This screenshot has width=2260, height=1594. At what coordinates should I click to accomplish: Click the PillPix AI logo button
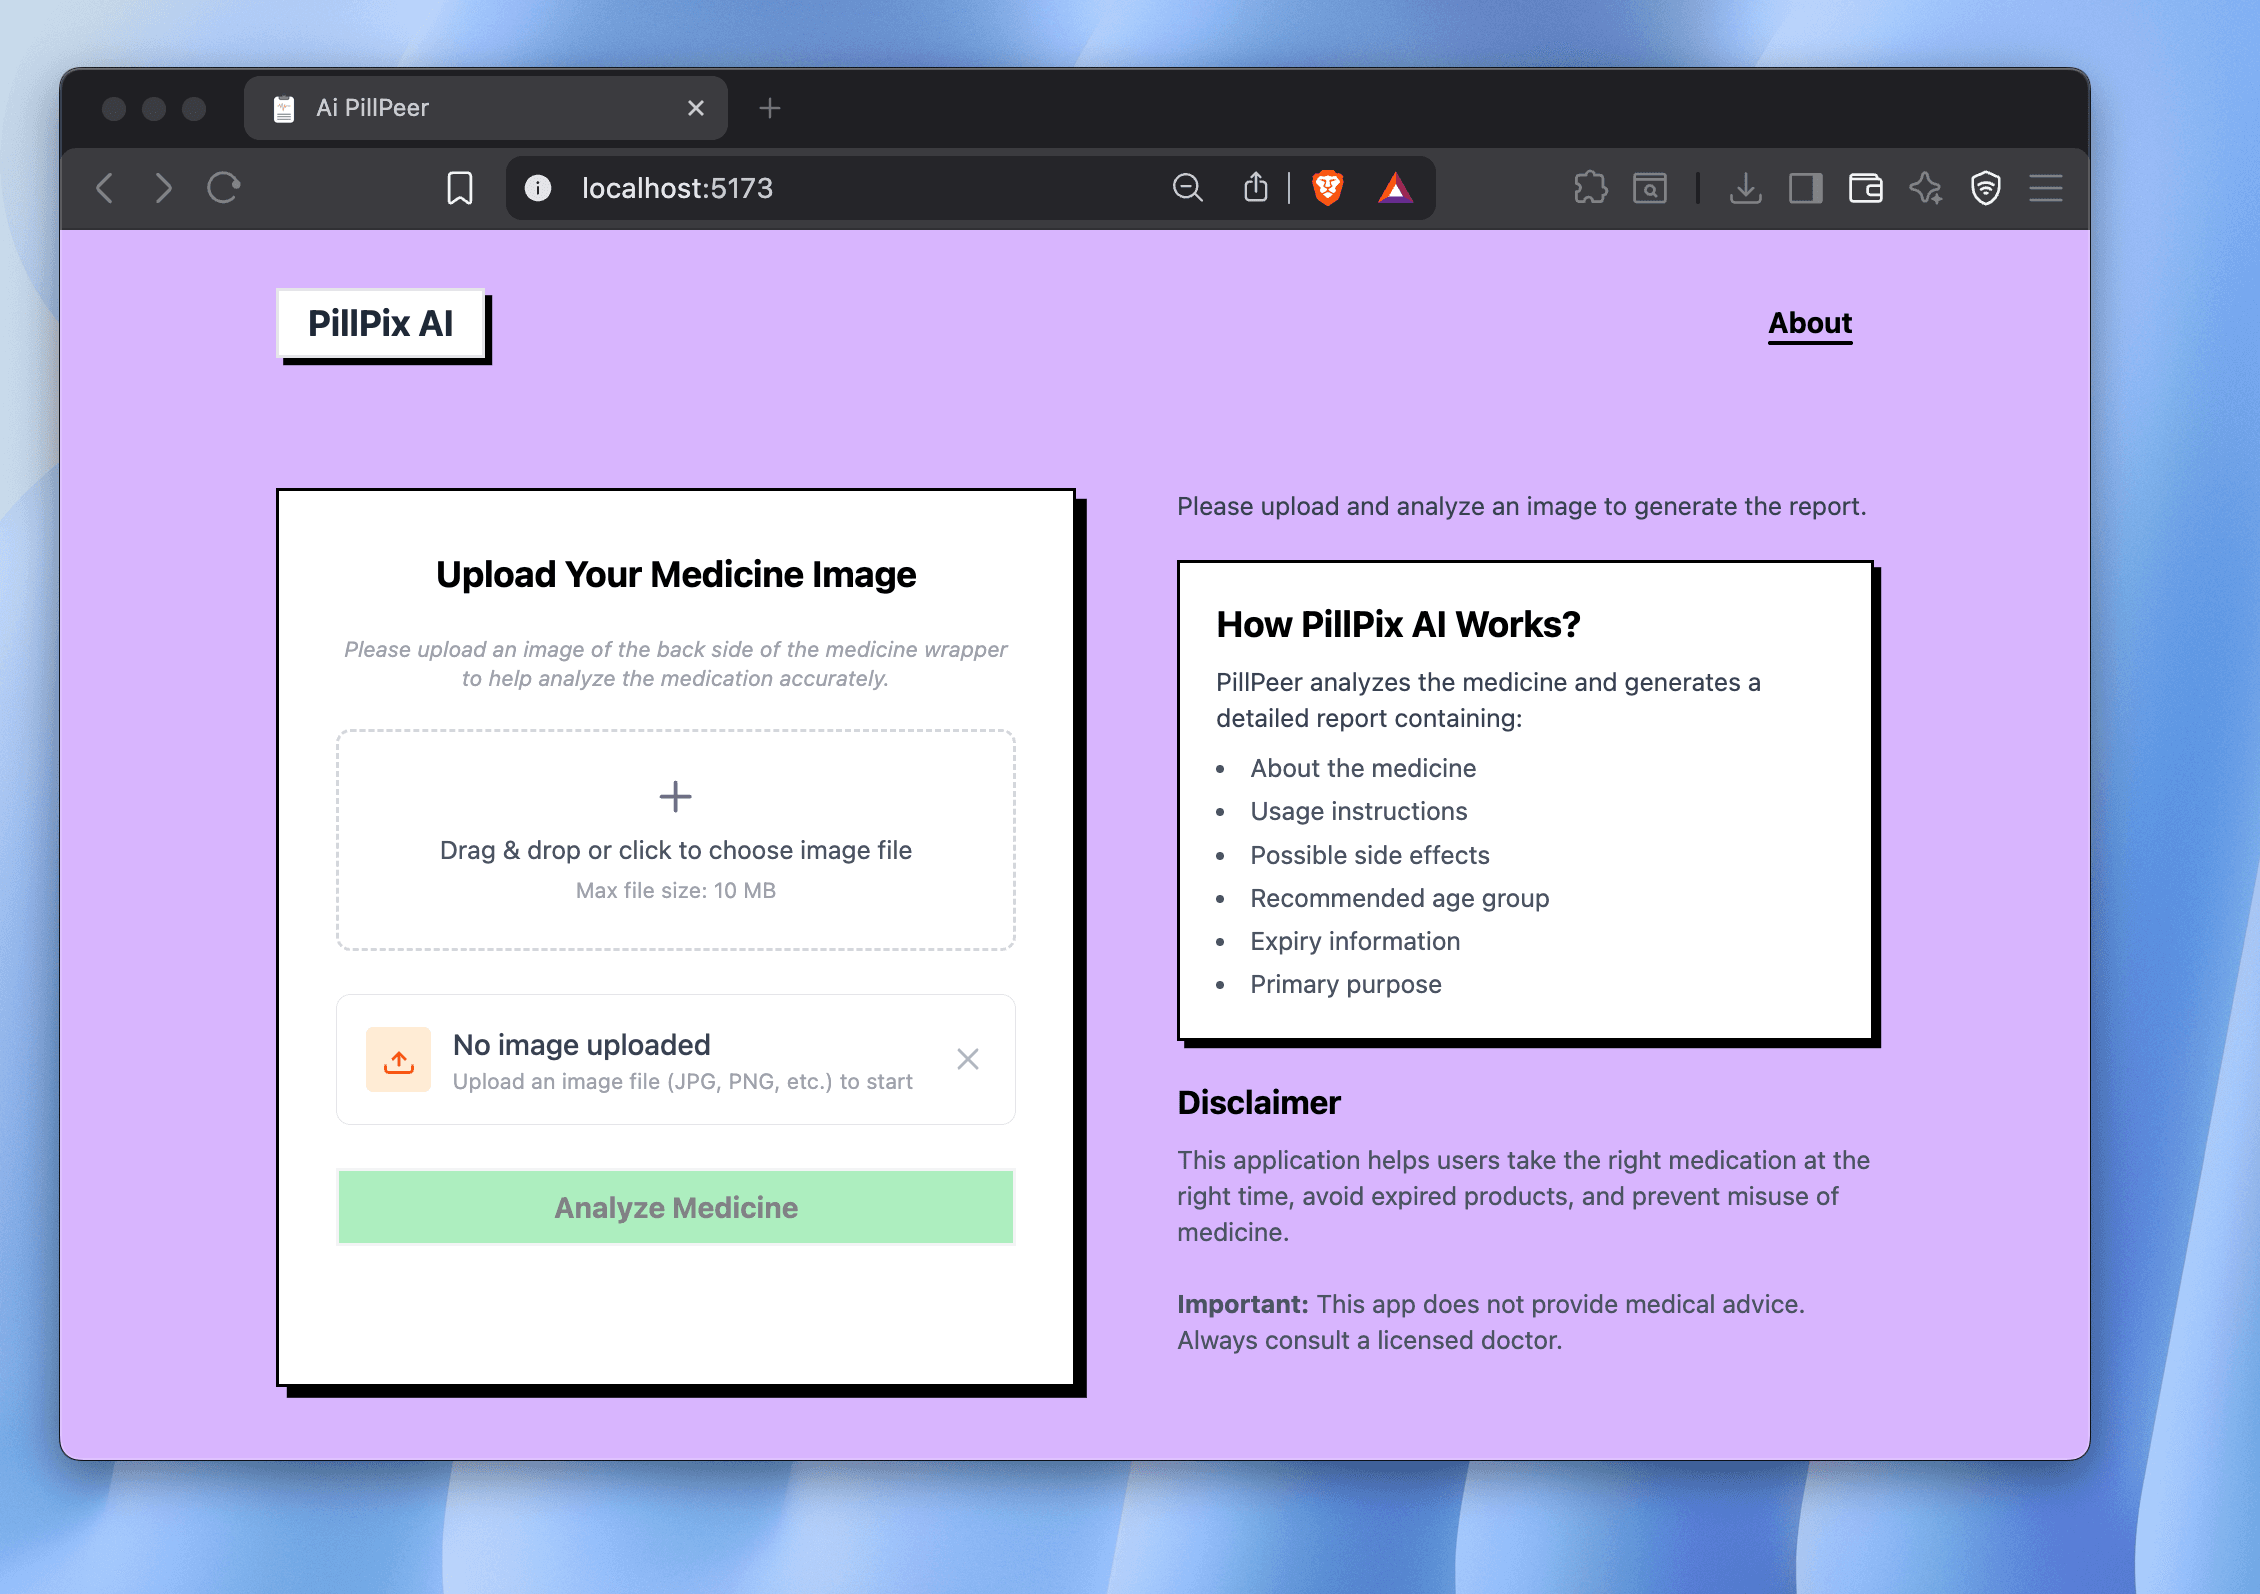pos(381,324)
